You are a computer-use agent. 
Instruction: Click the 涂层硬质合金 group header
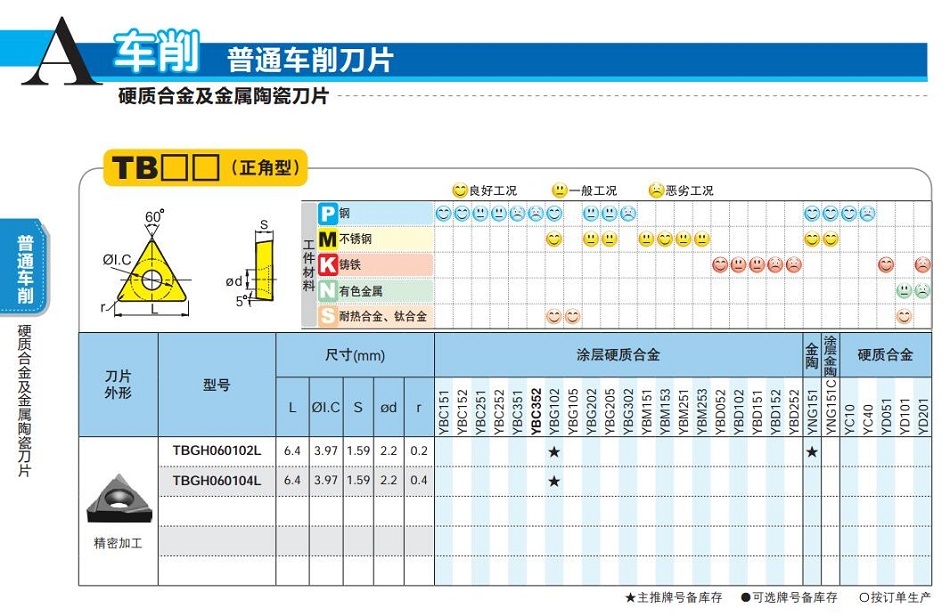(618, 355)
